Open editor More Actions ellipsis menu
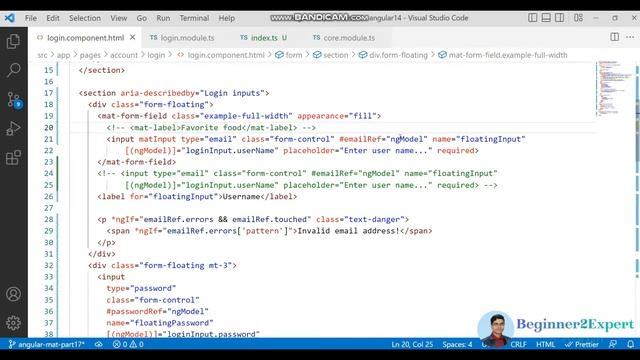This screenshot has height=360, width=640. click(630, 37)
